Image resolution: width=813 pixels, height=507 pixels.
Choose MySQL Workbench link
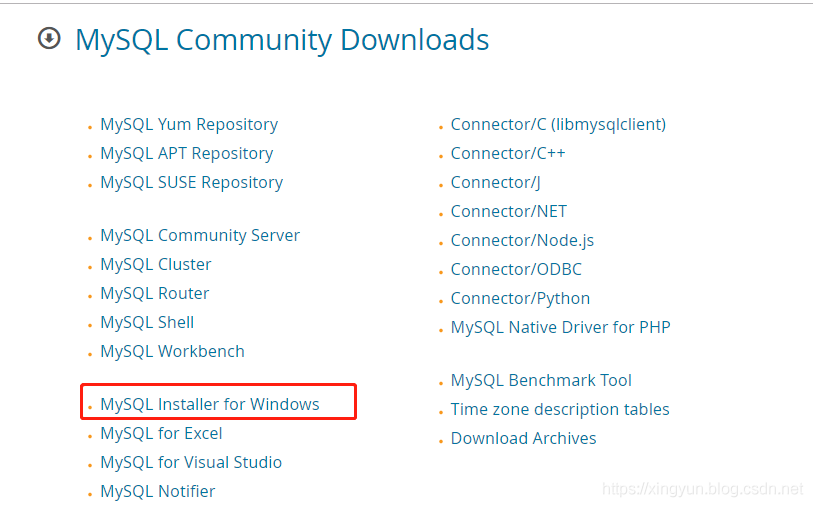point(172,352)
